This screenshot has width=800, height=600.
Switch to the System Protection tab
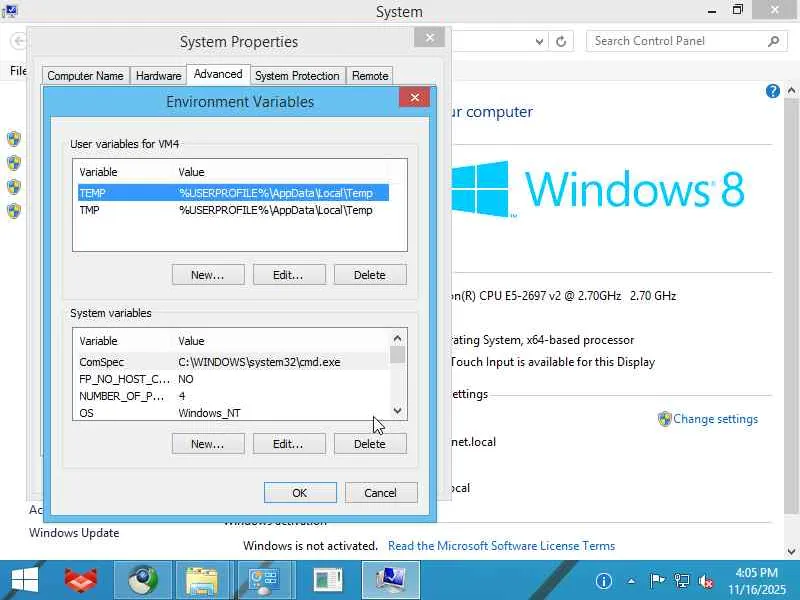[x=297, y=76]
